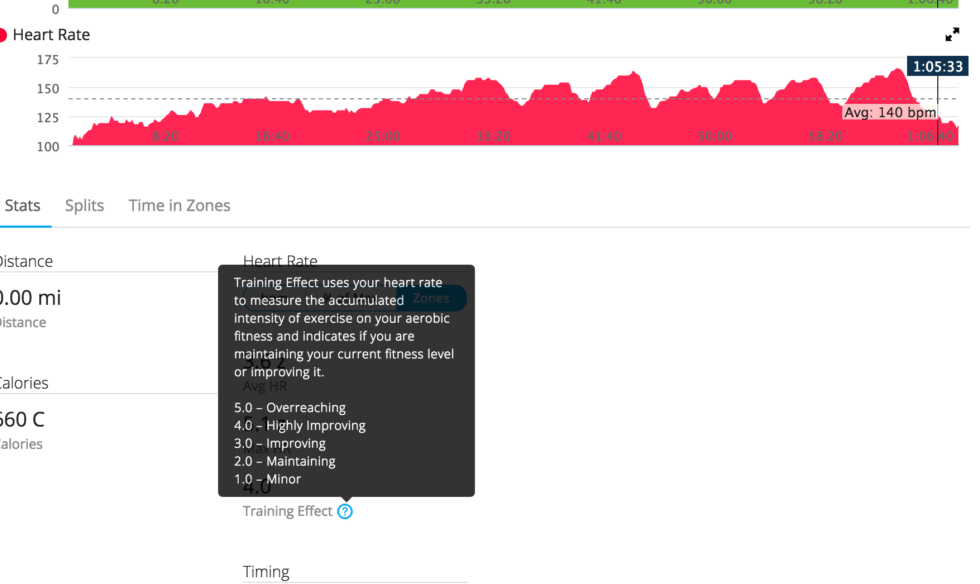Click the Calories section heading
This screenshot has width=980, height=584.
pos(23,383)
